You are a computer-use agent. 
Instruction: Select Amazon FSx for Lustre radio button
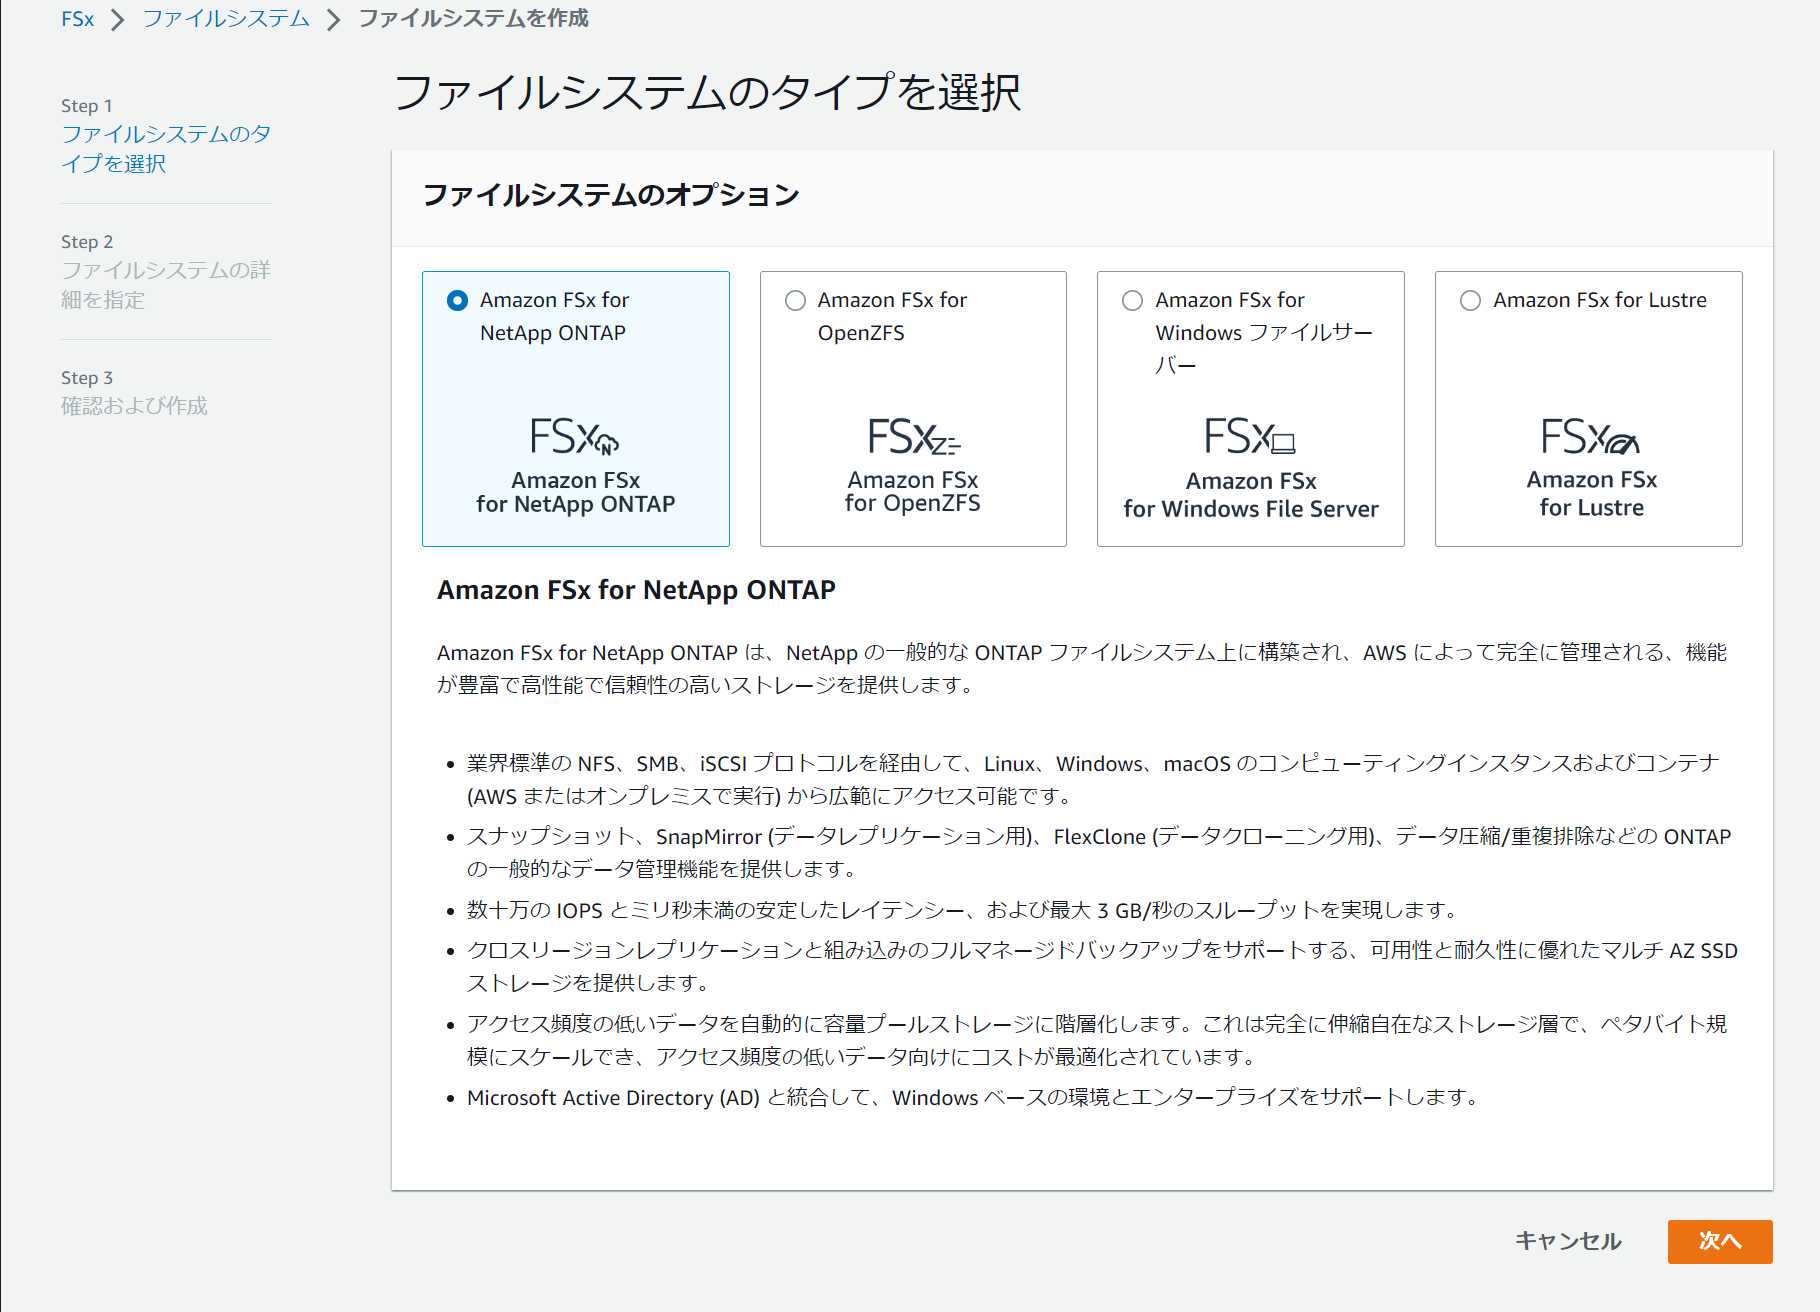point(1470,300)
